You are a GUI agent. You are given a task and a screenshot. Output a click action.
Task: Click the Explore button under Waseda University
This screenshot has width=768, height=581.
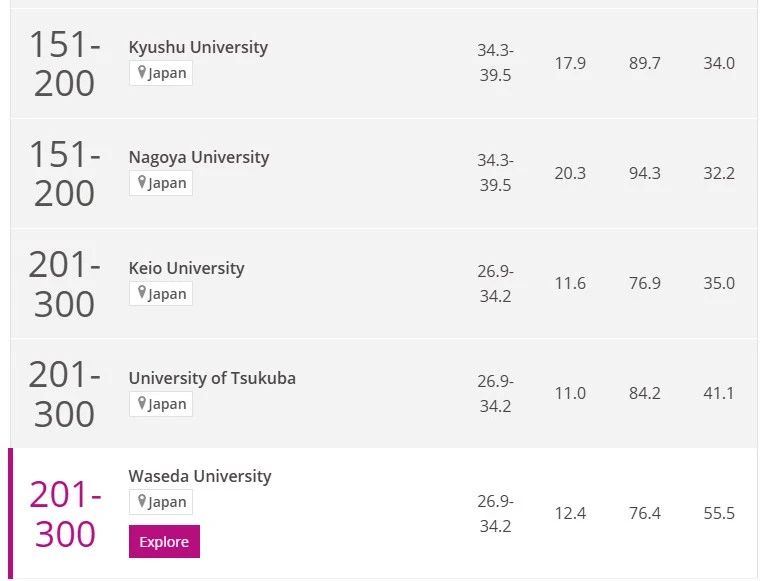pyautogui.click(x=164, y=541)
